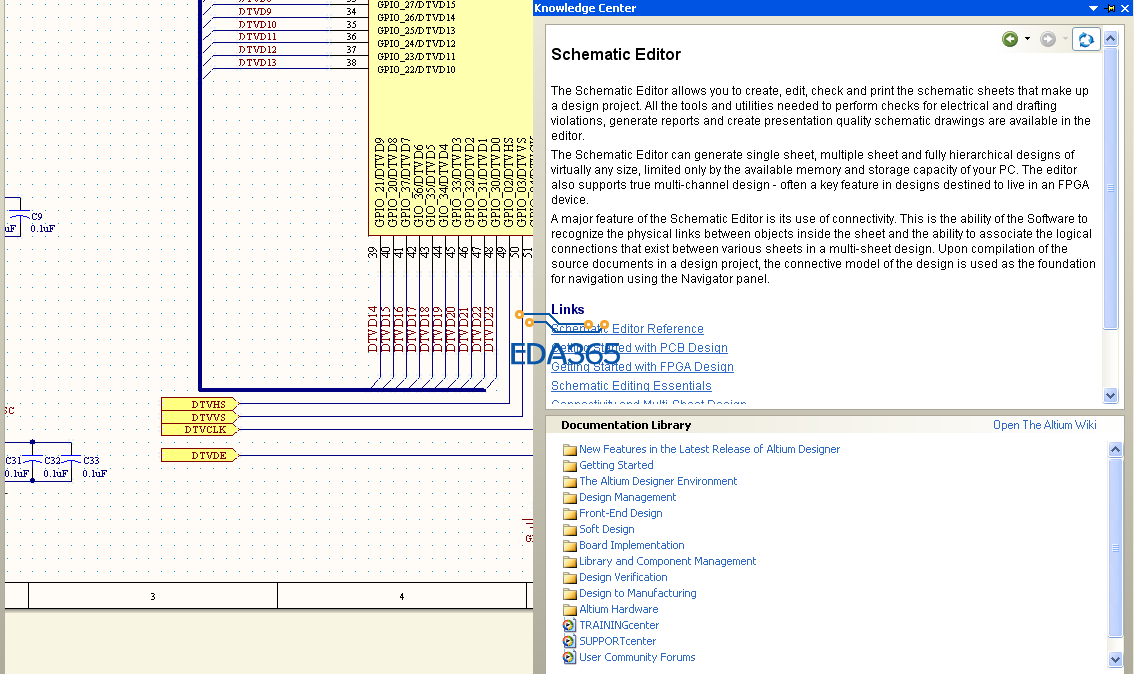This screenshot has width=1134, height=674.
Task: Select the Documentation Library header
Action: coord(626,425)
